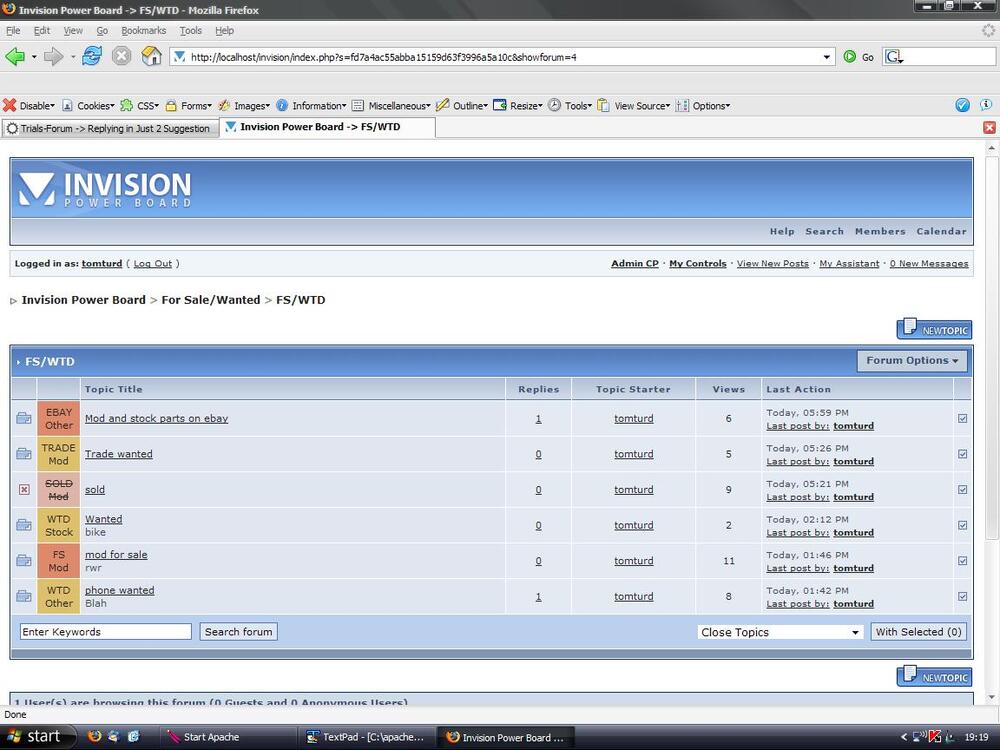Click the folder icon beside phone wanted

pyautogui.click(x=24, y=596)
